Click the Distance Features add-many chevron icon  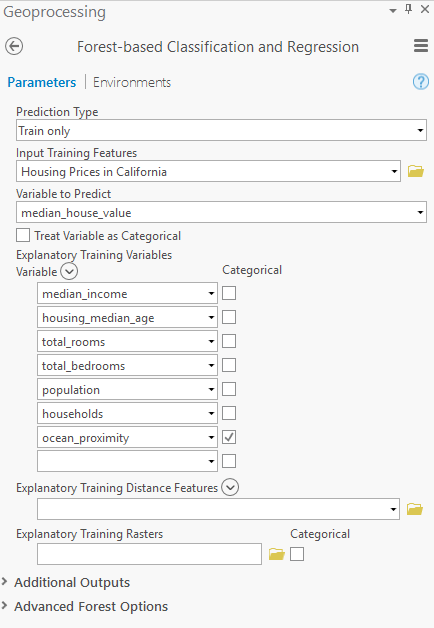click(x=230, y=487)
